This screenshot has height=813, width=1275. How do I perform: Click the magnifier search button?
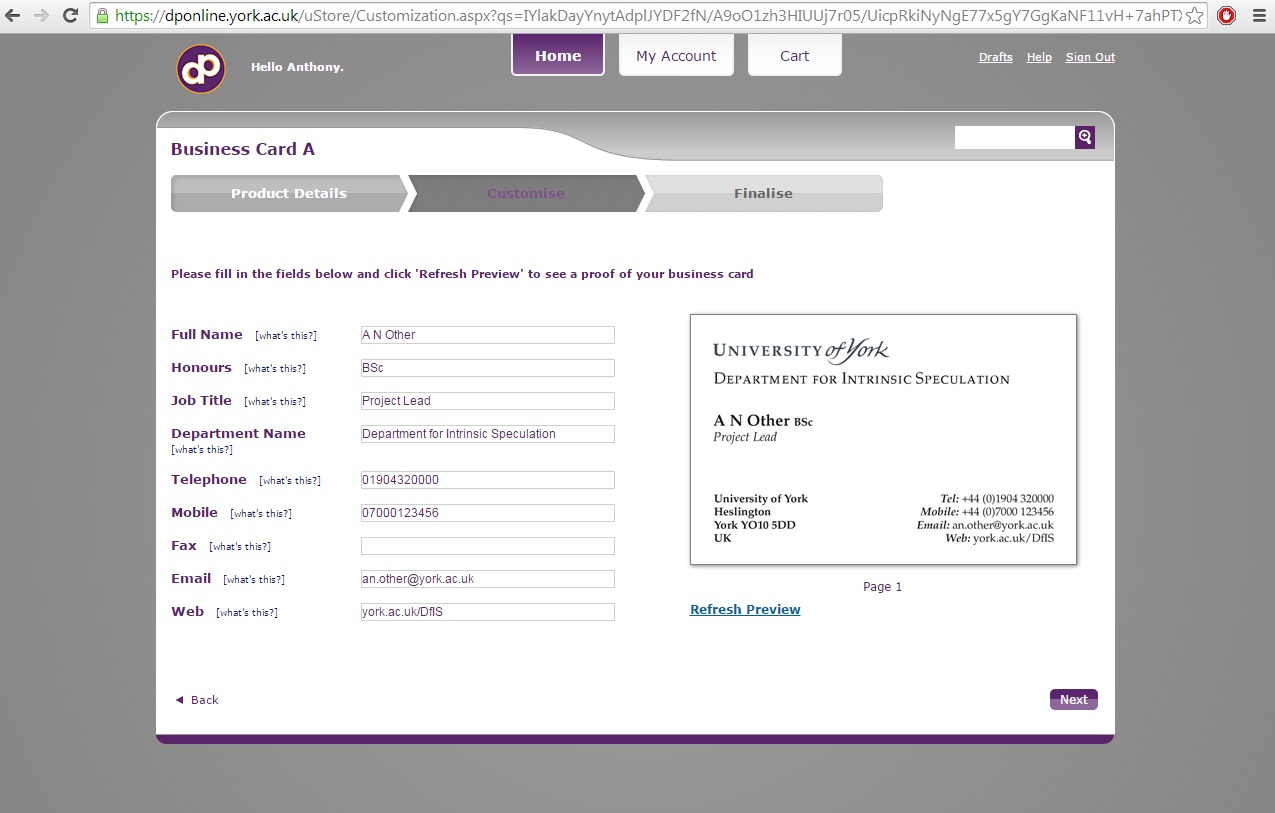[x=1085, y=138]
